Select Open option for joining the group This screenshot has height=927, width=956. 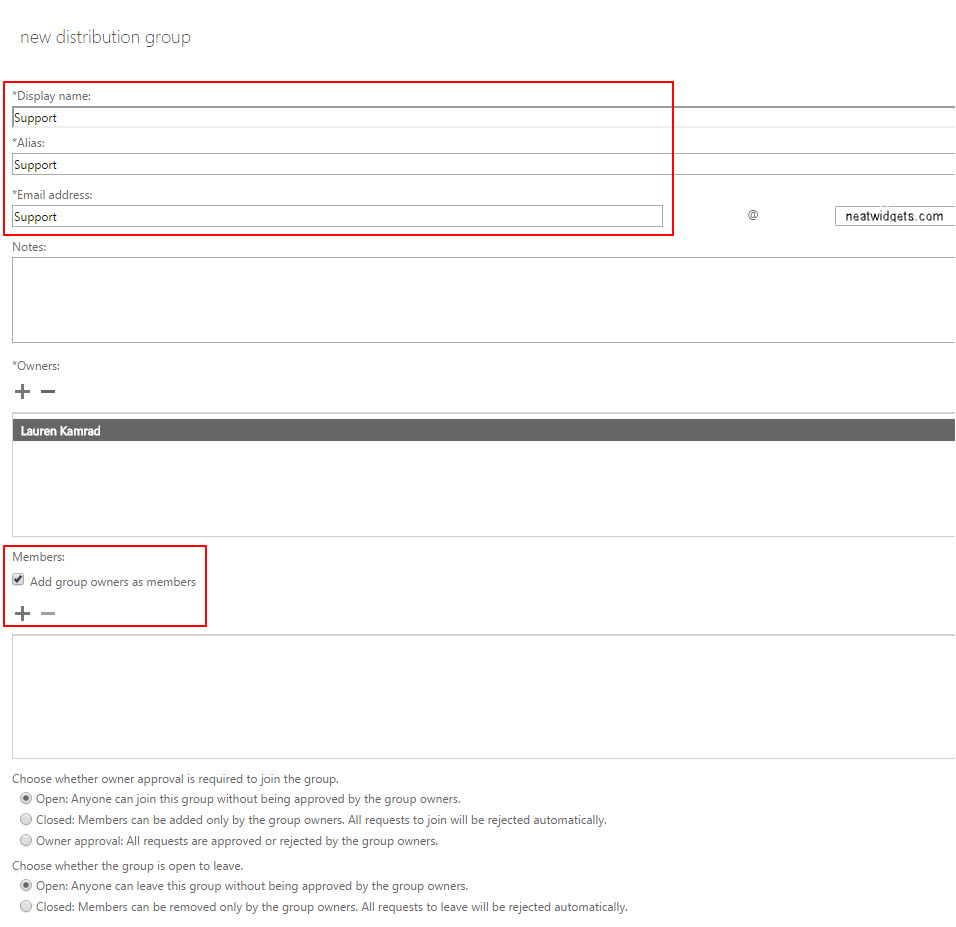(26, 798)
